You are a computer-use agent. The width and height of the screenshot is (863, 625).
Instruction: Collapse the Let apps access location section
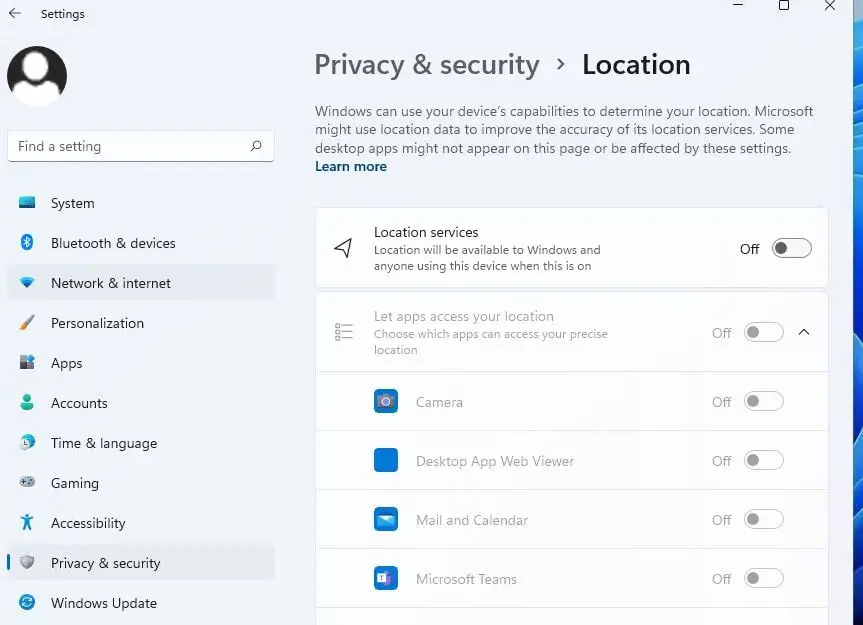point(804,333)
